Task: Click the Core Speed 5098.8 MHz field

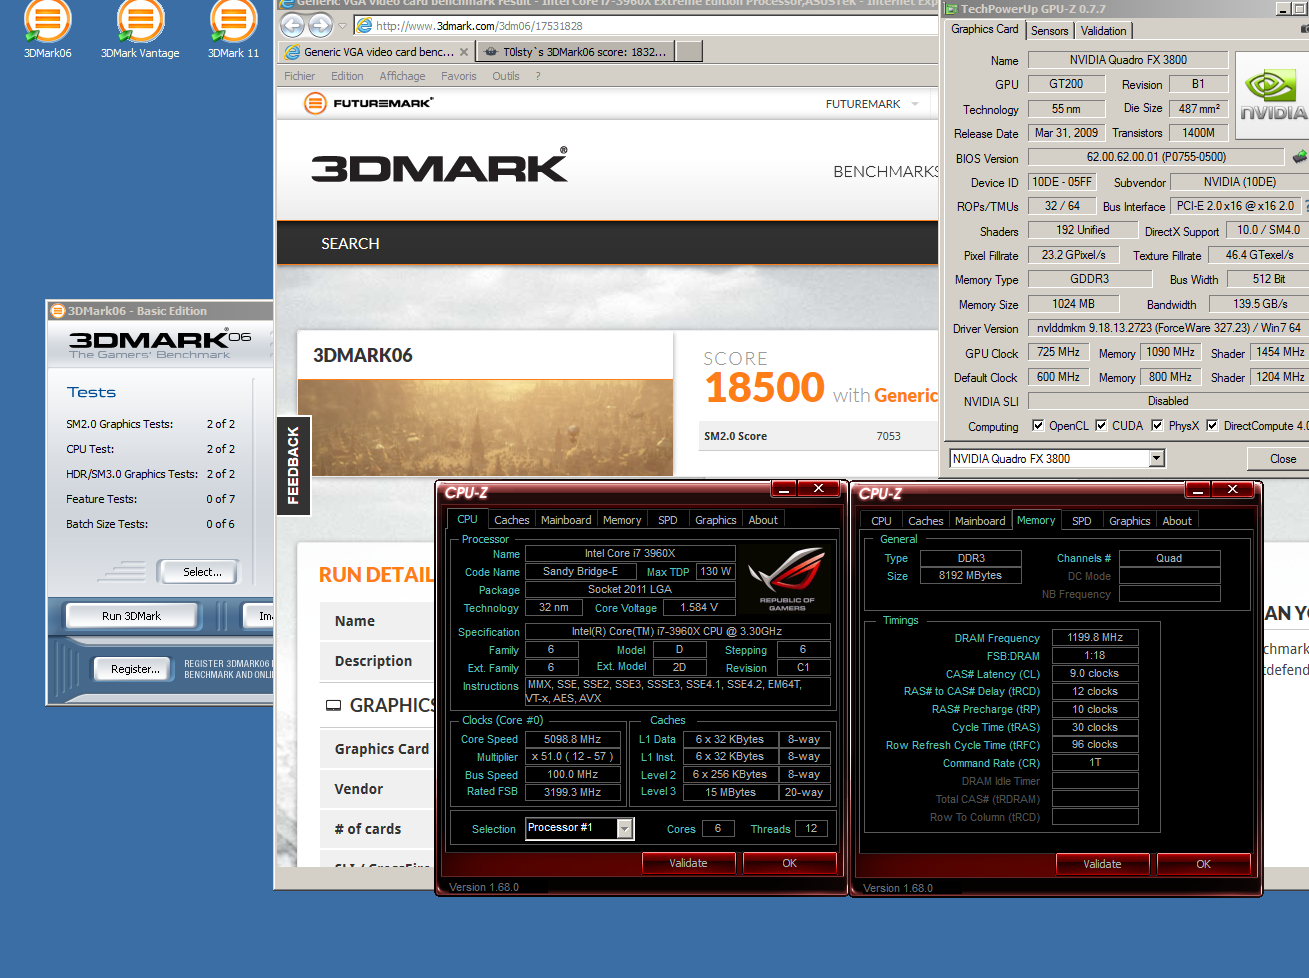Action: (x=572, y=739)
